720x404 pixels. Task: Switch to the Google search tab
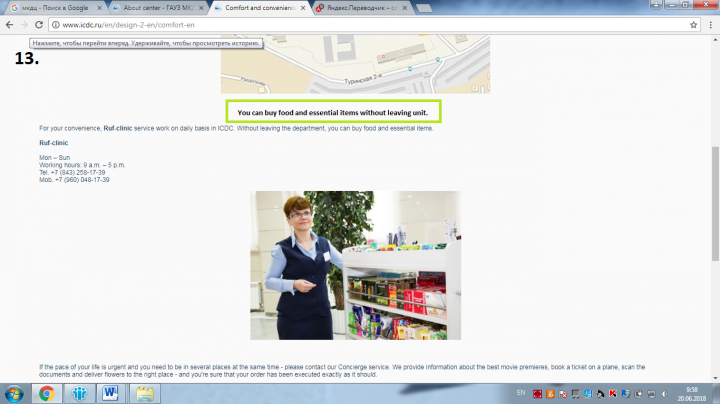click(x=54, y=8)
